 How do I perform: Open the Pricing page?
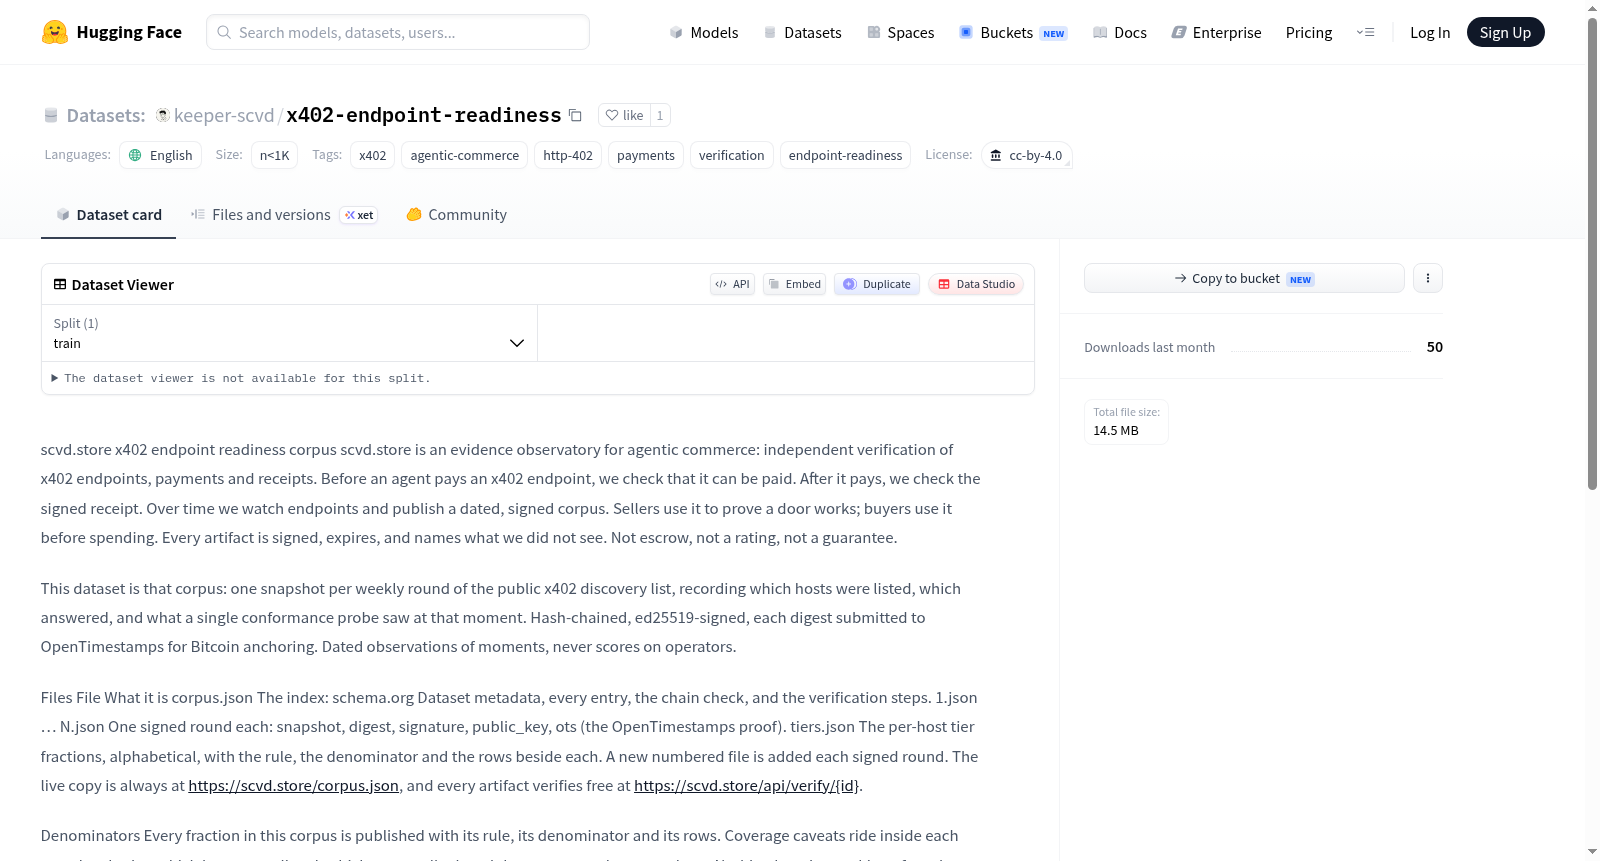pyautogui.click(x=1309, y=32)
